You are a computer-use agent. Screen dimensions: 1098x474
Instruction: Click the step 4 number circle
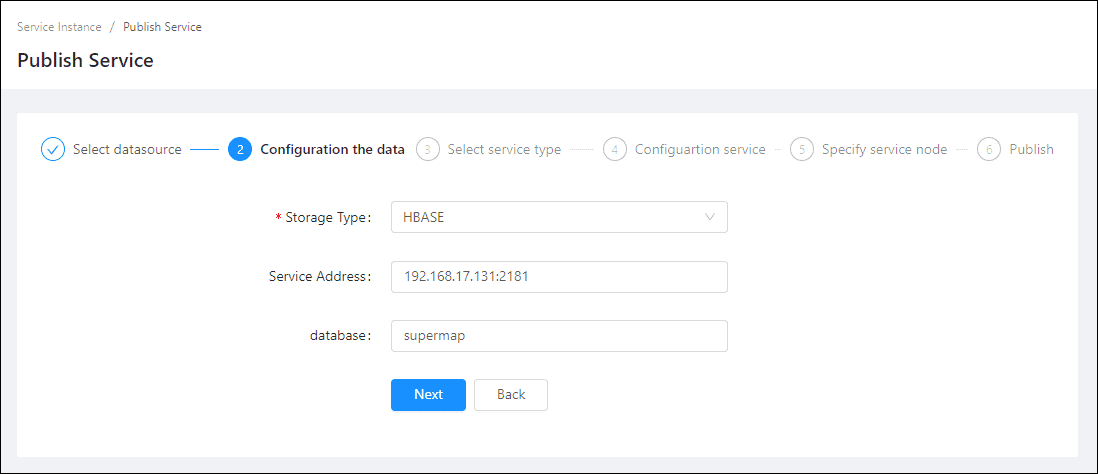(615, 149)
